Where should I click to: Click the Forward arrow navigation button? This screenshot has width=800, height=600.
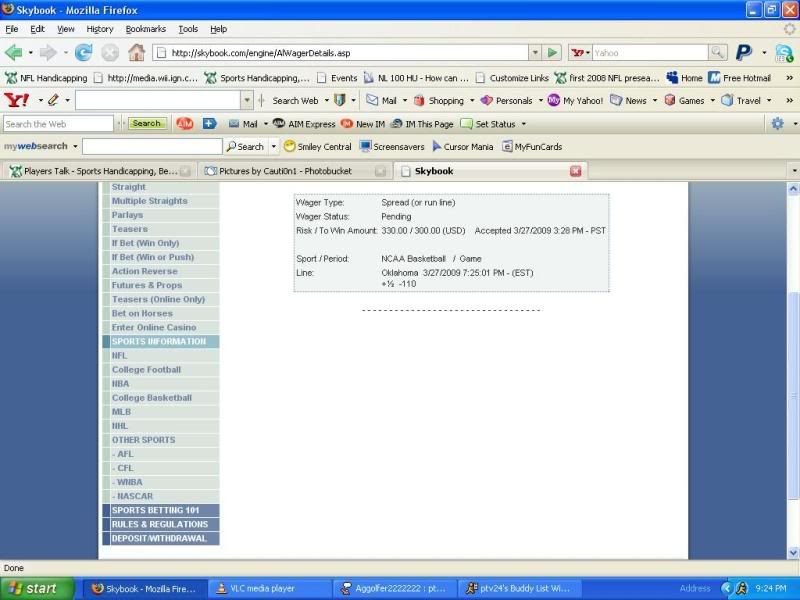(x=48, y=53)
